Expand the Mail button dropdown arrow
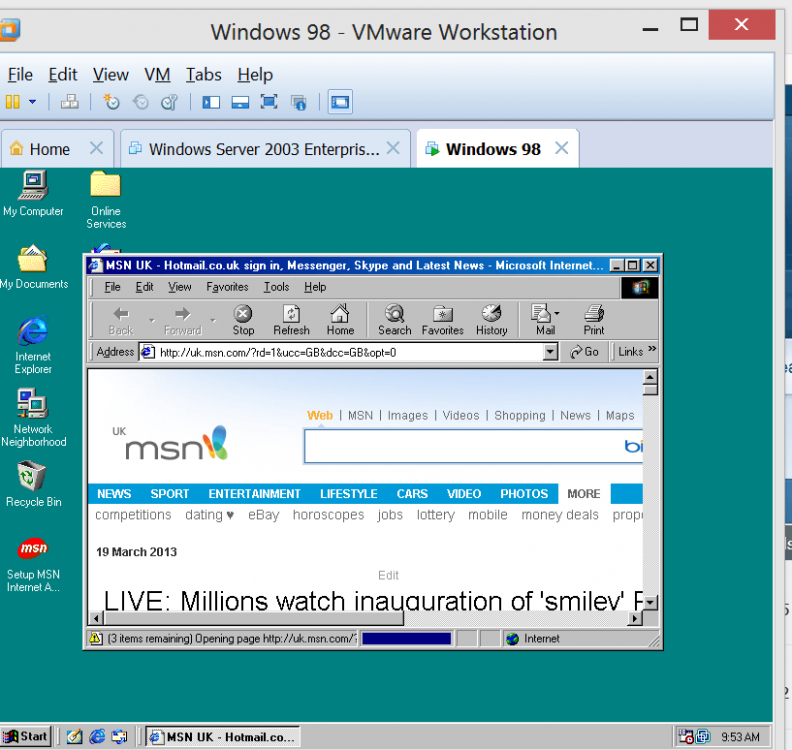The width and height of the screenshot is (792, 750). click(x=557, y=313)
